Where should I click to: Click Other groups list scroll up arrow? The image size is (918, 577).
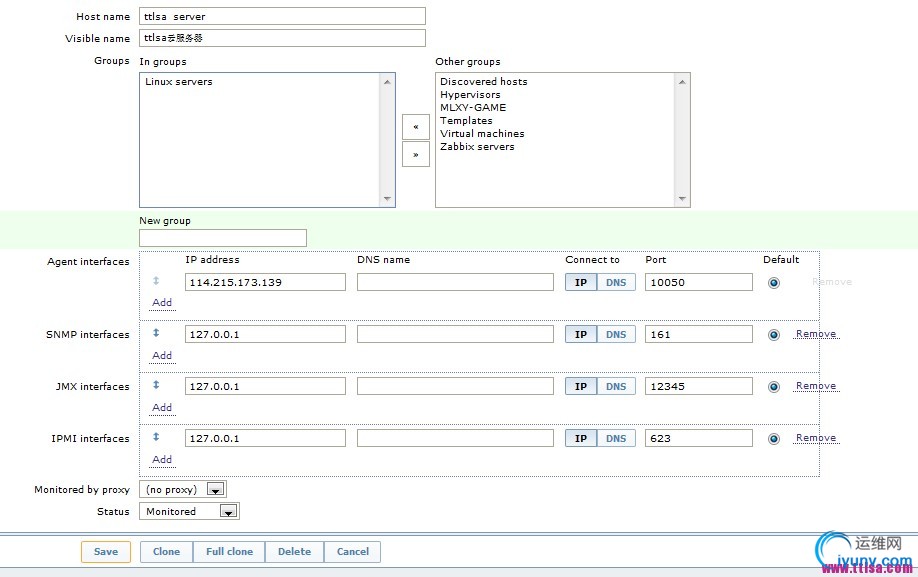682,82
